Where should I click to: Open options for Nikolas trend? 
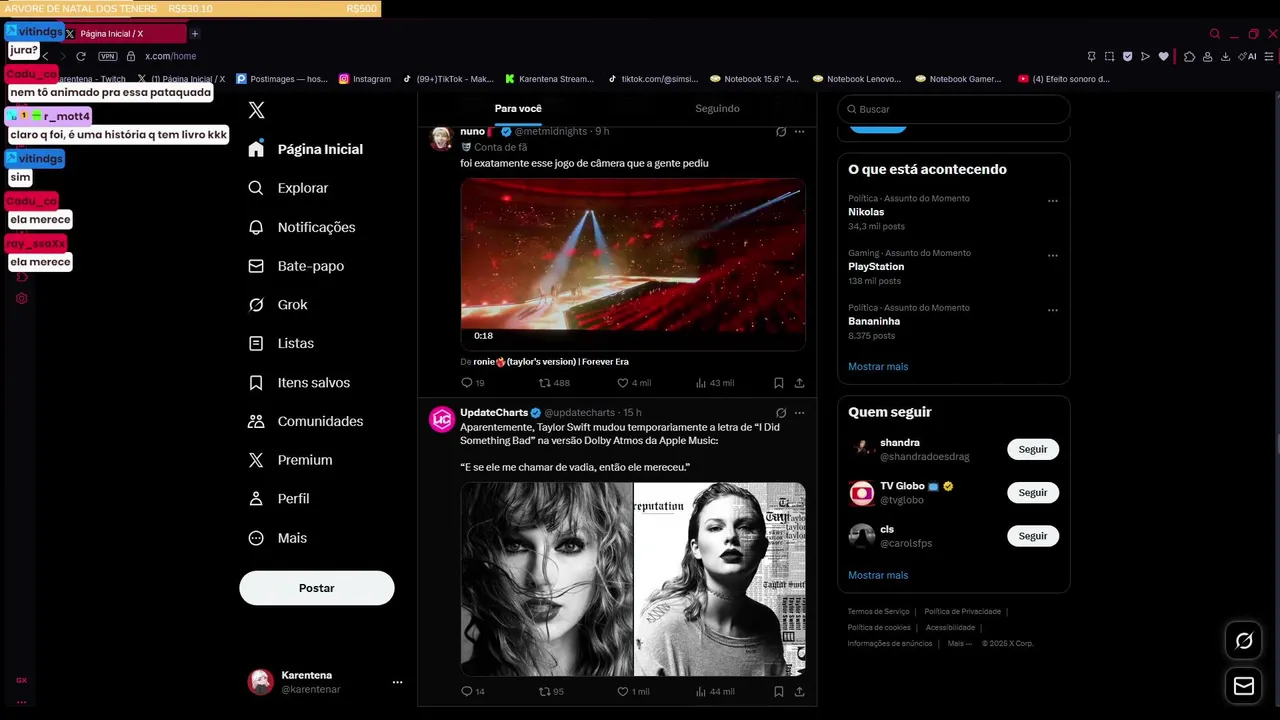click(x=1052, y=201)
